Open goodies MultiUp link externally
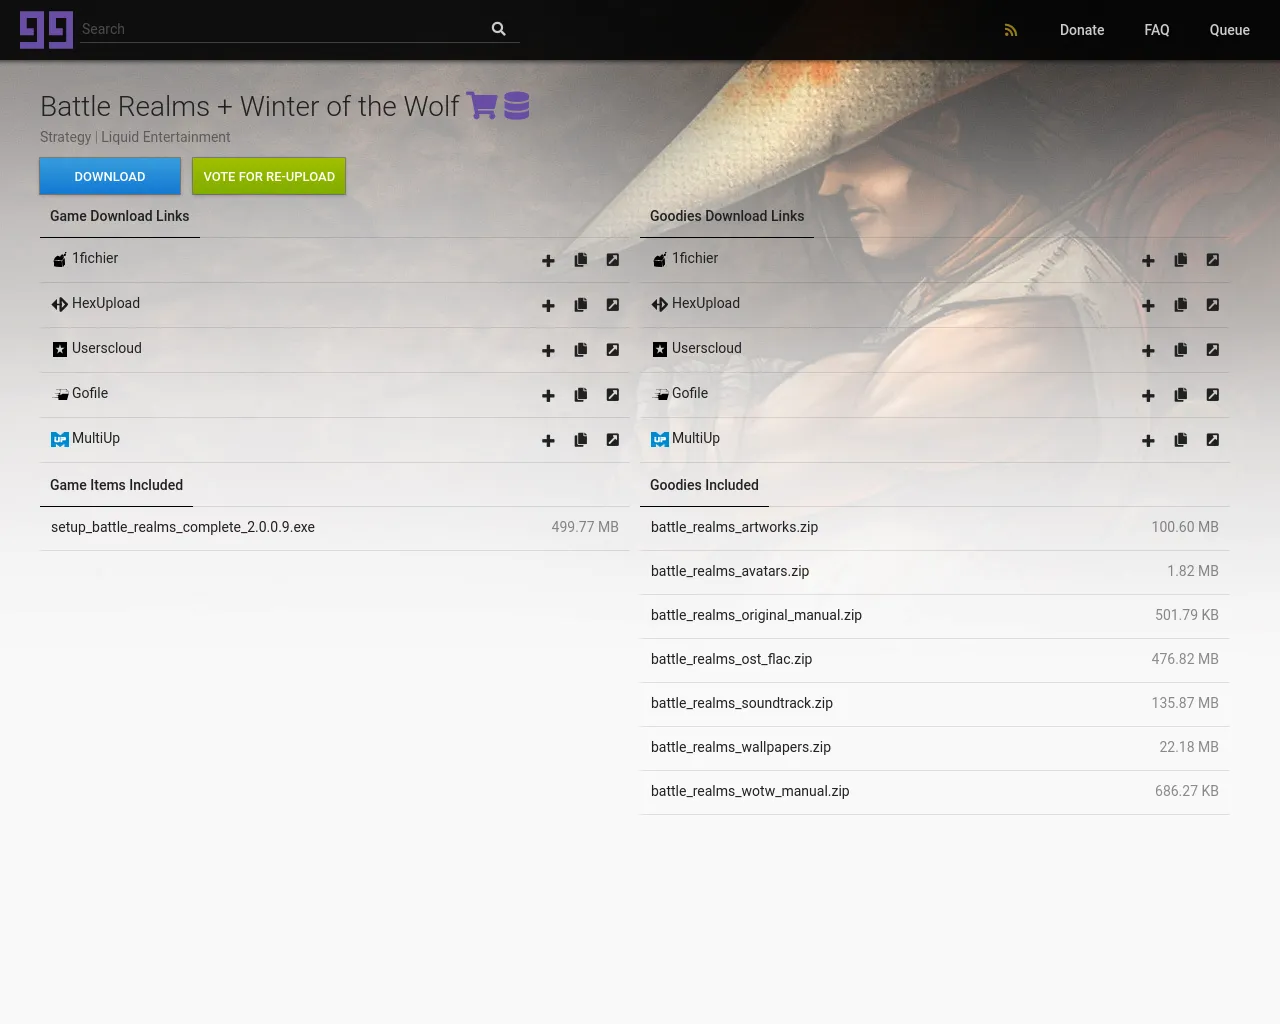 pyautogui.click(x=1212, y=440)
